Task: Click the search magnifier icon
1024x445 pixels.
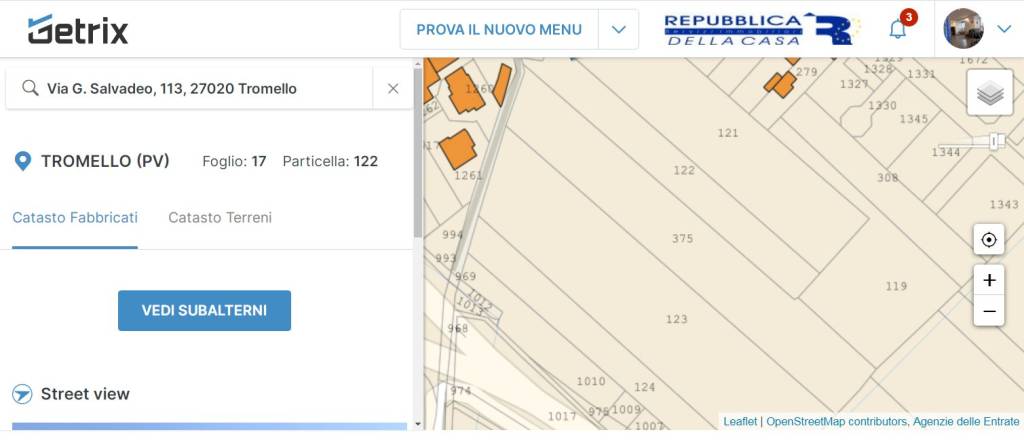Action: point(30,89)
